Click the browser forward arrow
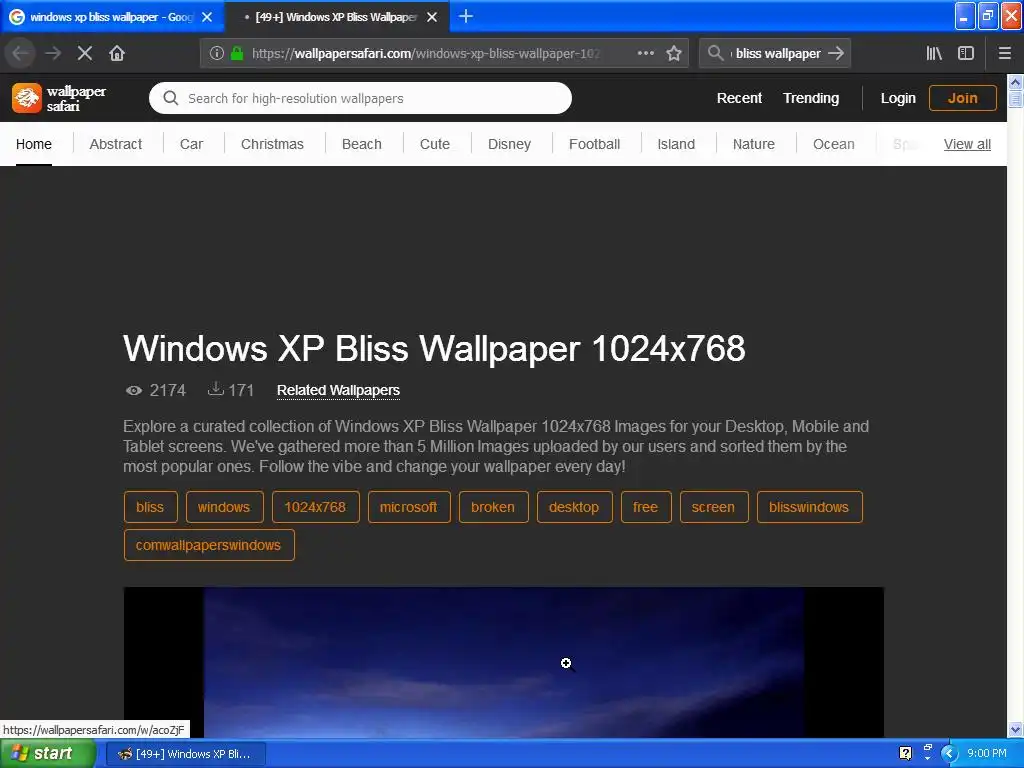Viewport: 1024px width, 768px height. point(53,53)
